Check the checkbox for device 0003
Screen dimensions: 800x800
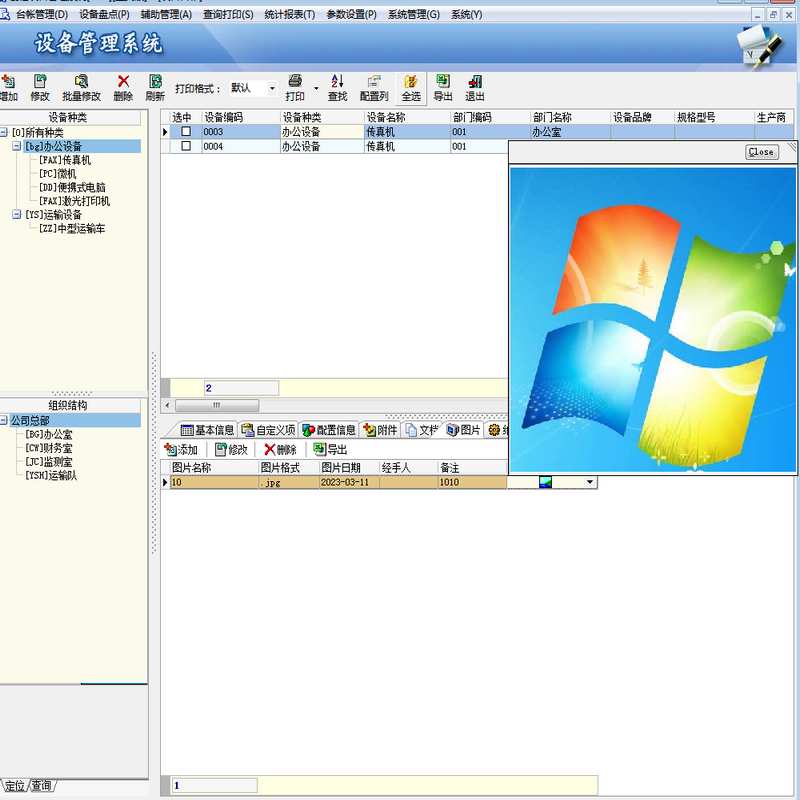pyautogui.click(x=186, y=132)
